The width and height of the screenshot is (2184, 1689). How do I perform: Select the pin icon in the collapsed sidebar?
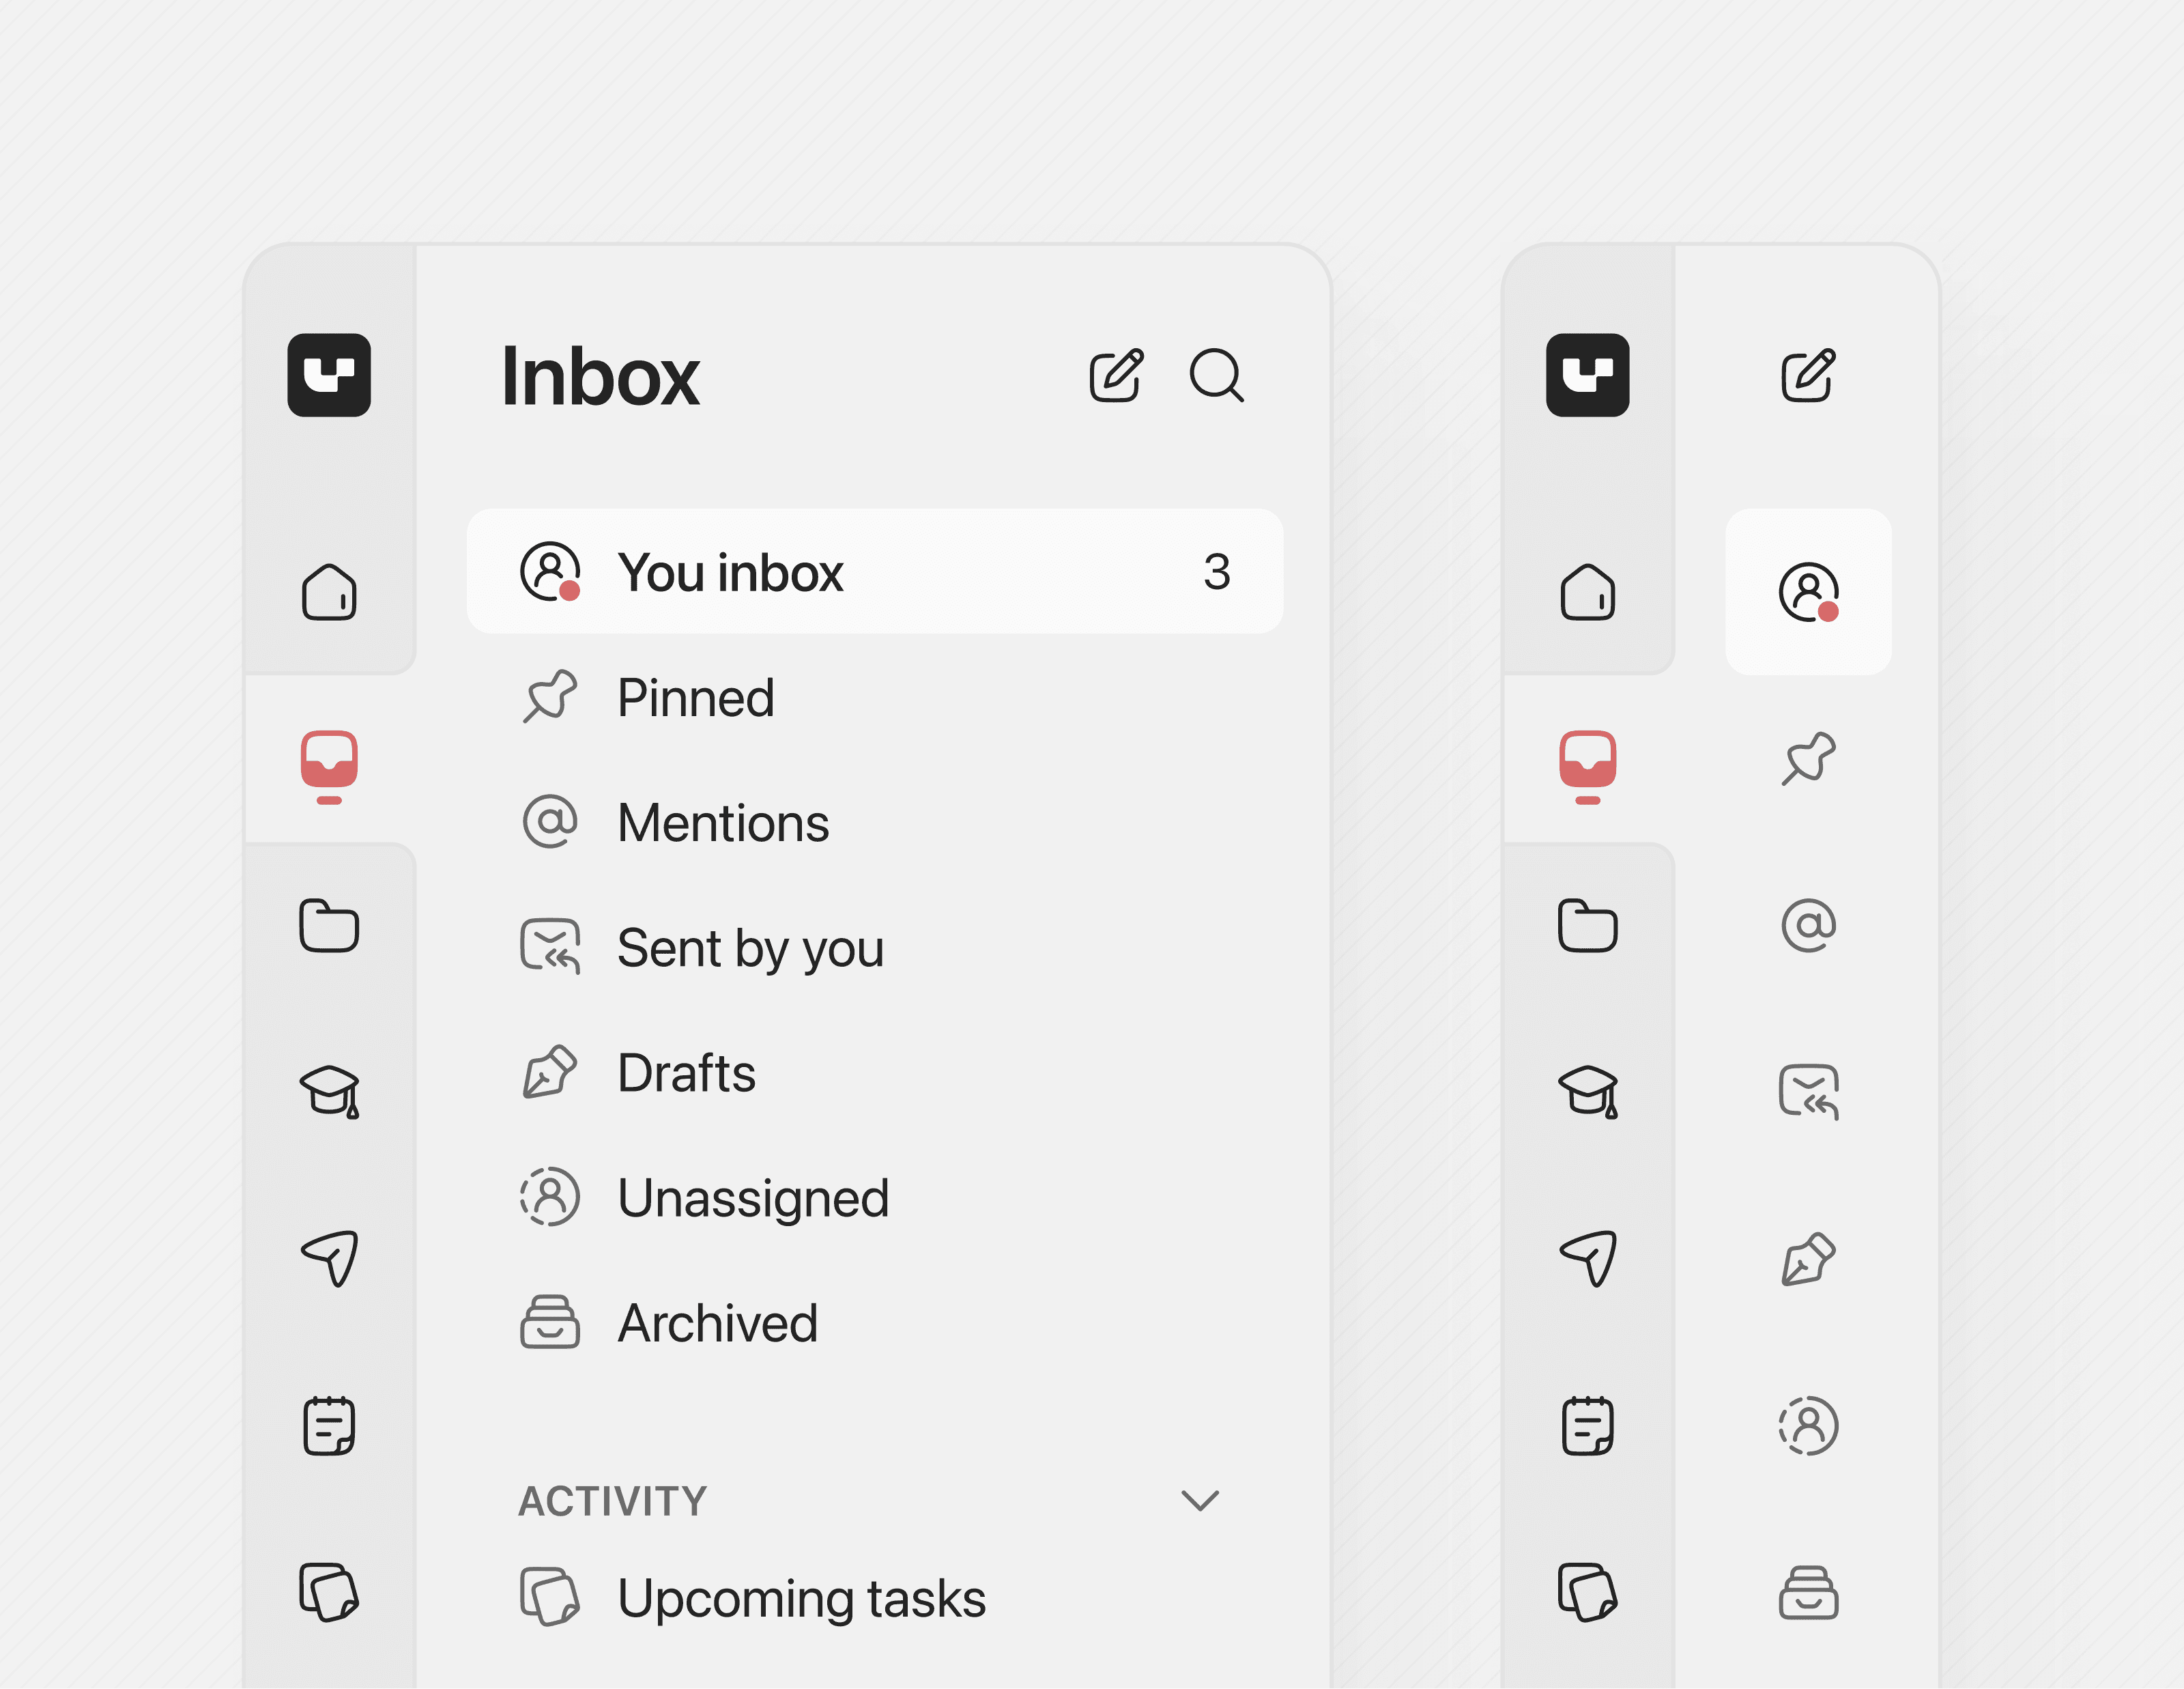pyautogui.click(x=1808, y=759)
